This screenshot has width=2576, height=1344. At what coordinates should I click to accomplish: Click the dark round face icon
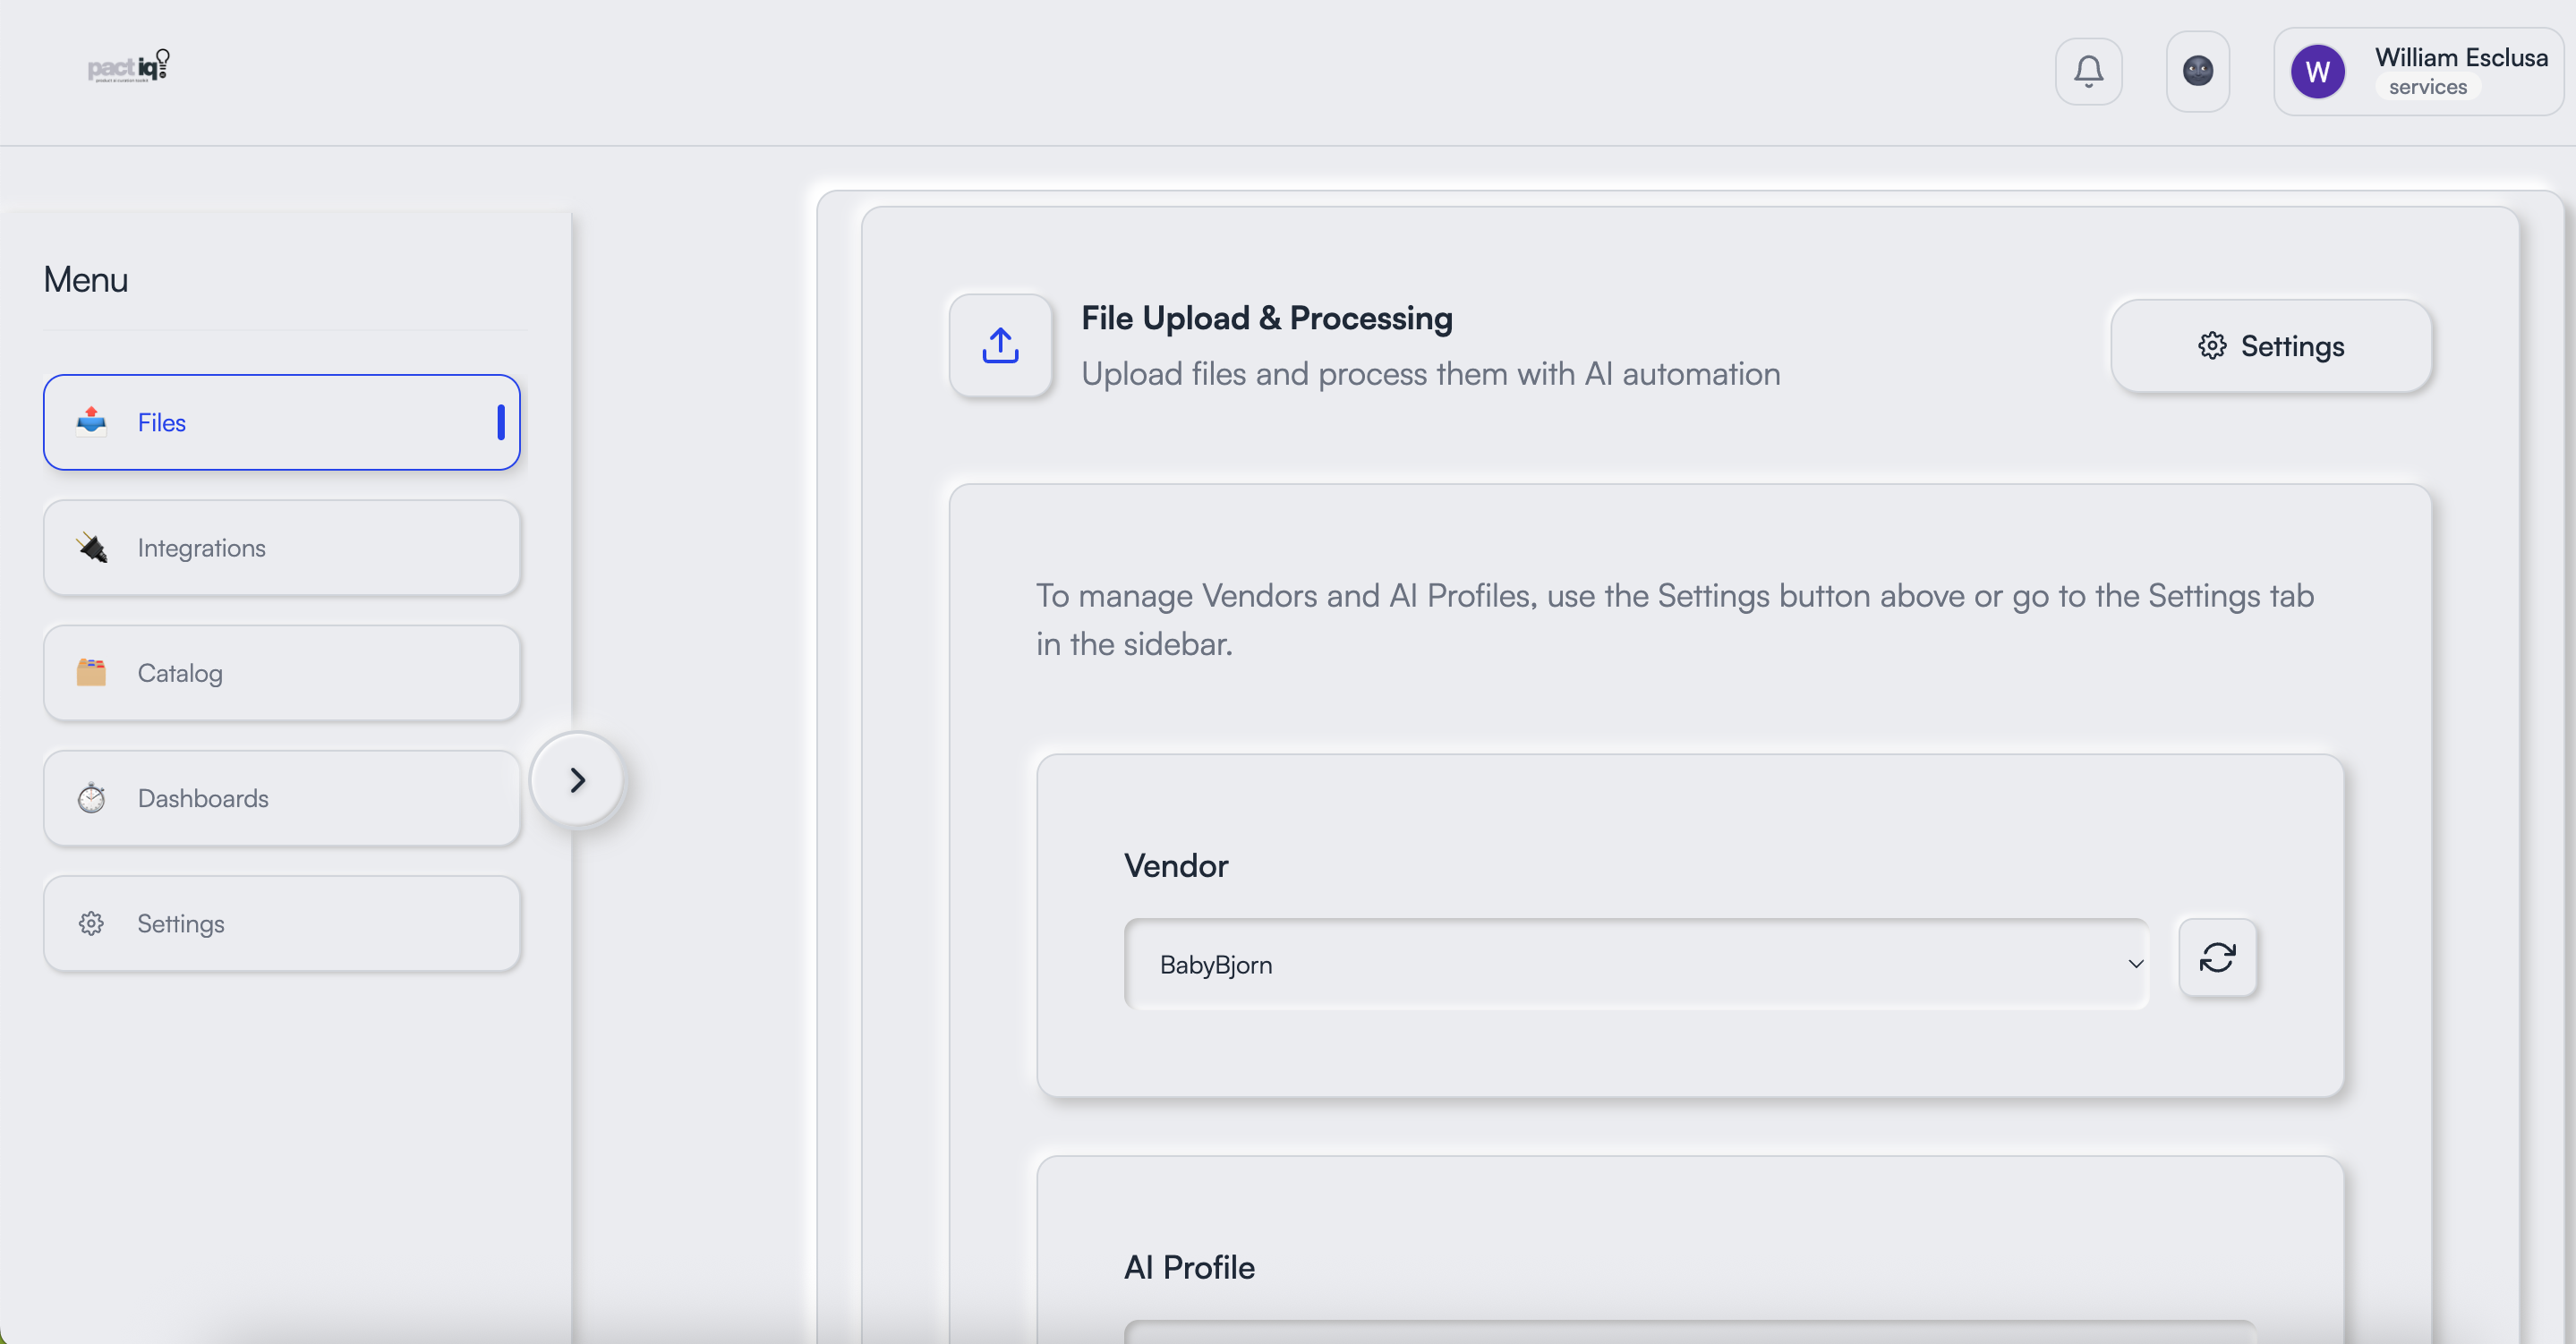click(2197, 71)
